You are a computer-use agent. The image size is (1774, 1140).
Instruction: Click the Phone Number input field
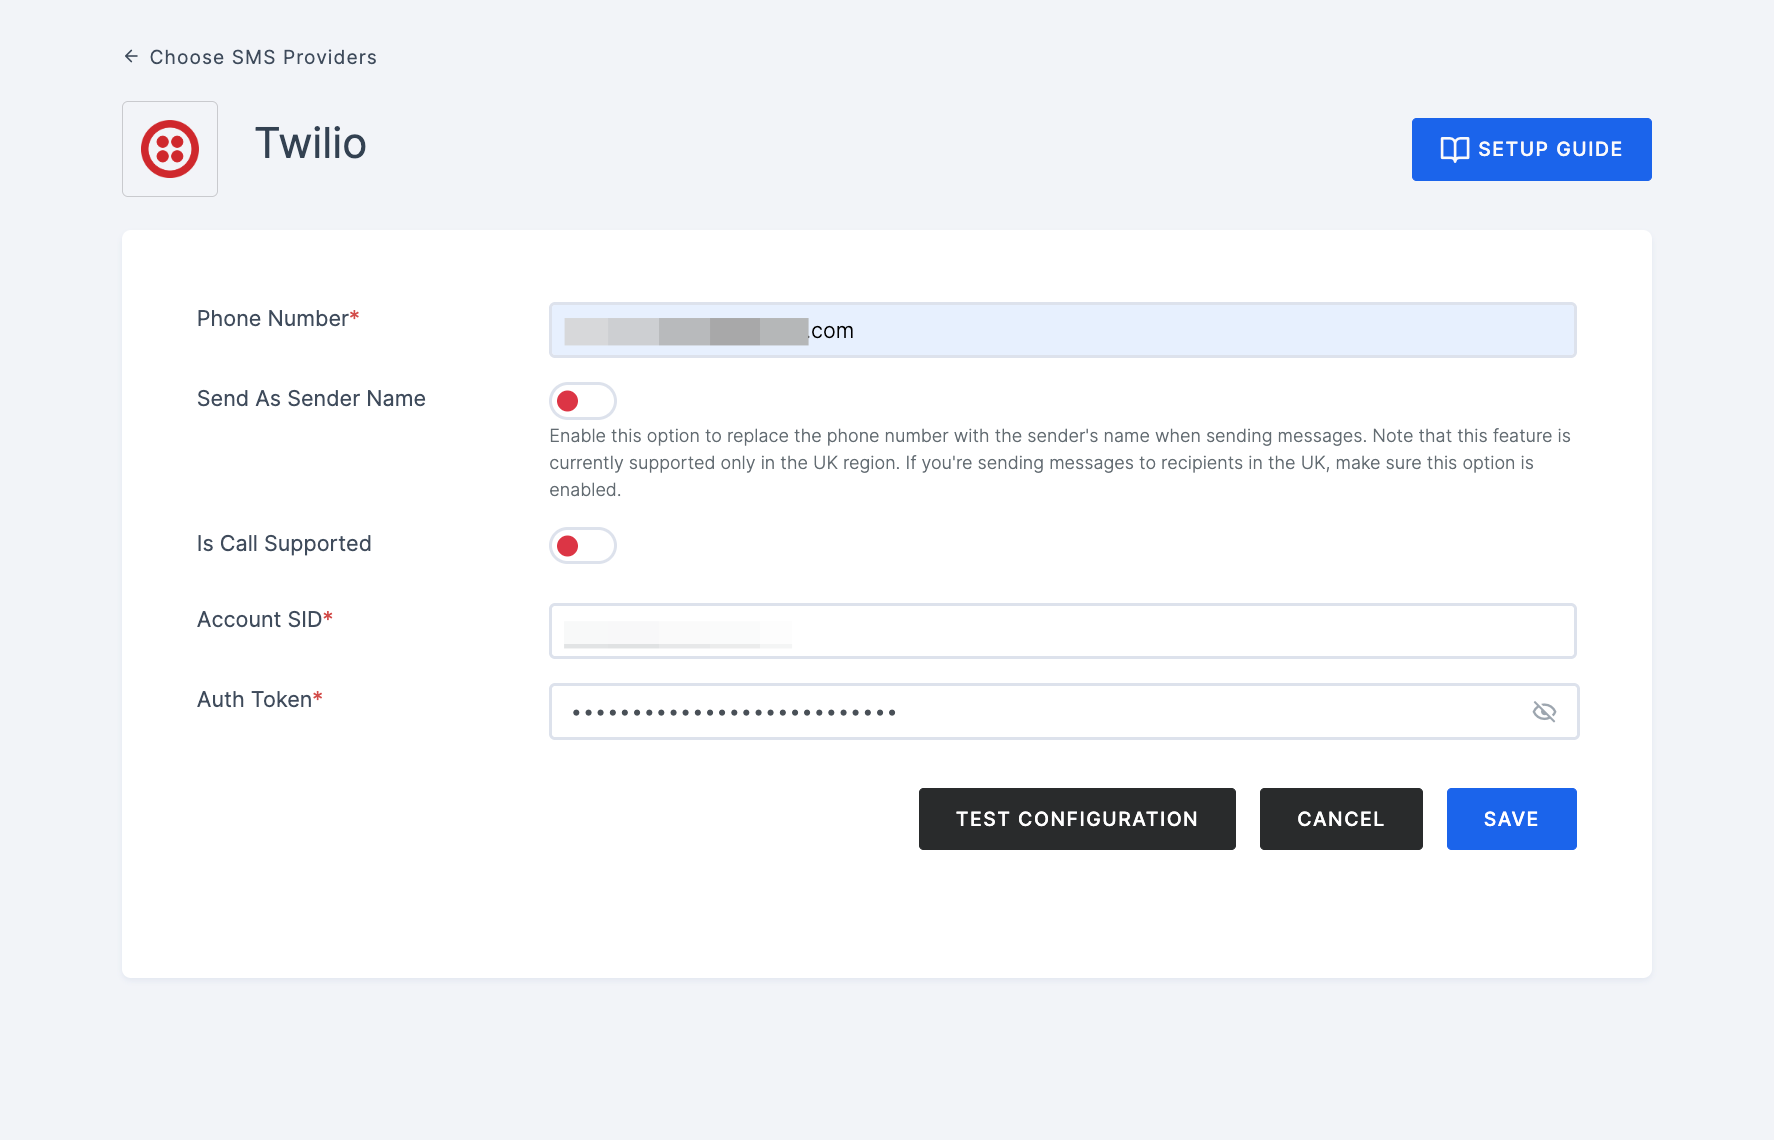pos(1062,330)
